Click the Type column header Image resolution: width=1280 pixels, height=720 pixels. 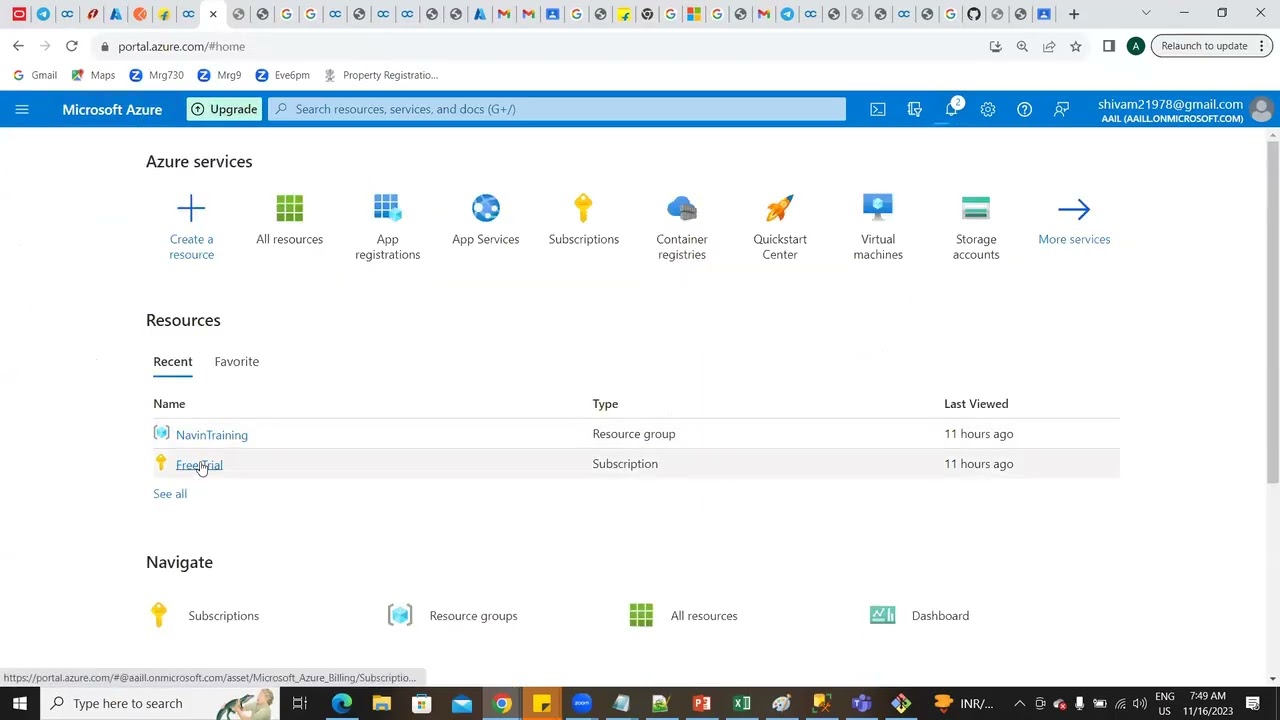click(x=605, y=404)
